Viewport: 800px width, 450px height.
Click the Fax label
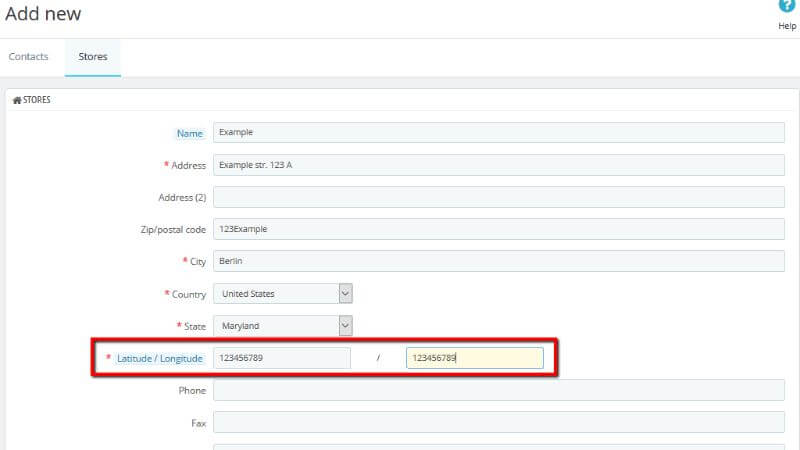click(198, 423)
